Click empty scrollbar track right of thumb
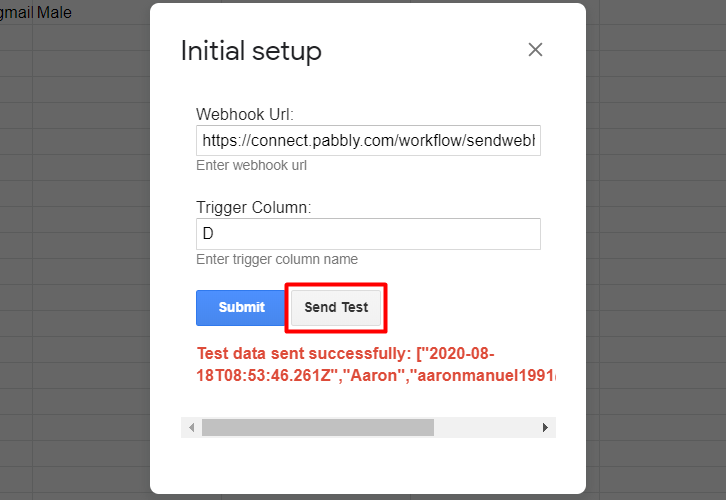Image resolution: width=726 pixels, height=500 pixels. pos(484,427)
